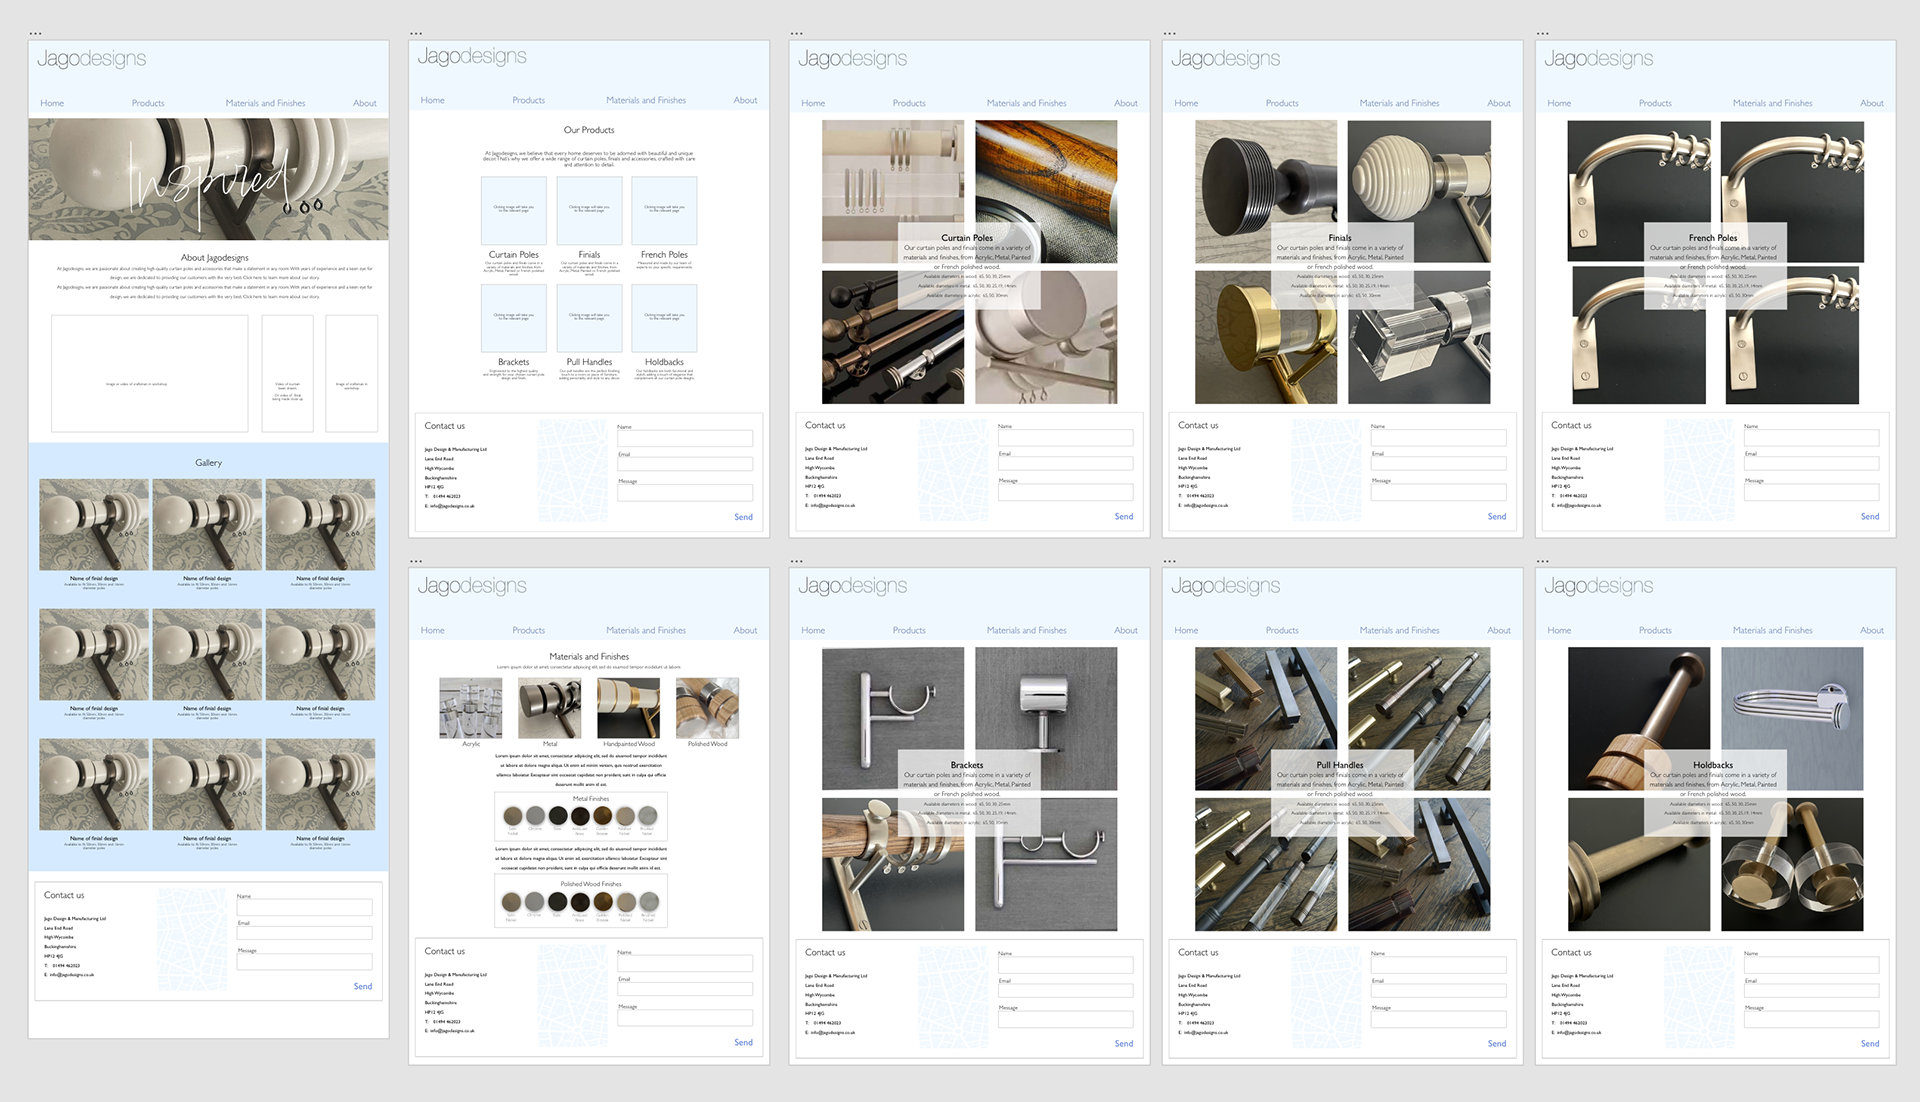Image resolution: width=1920 pixels, height=1102 pixels.
Task: Click Products nav link on home page artboard
Action: (x=148, y=103)
